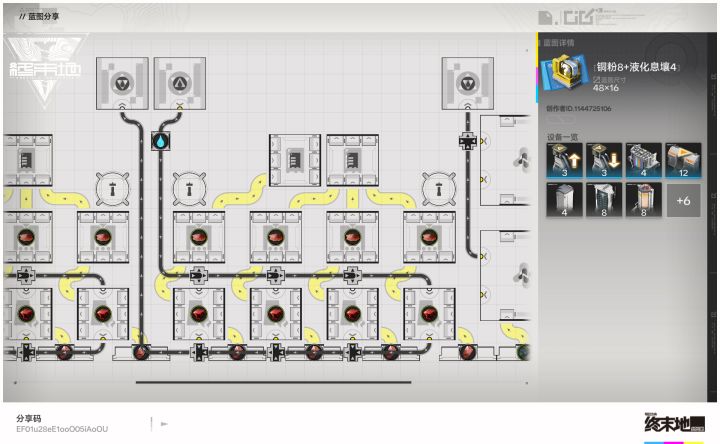The height and width of the screenshot is (444, 720).
Task: Select depot port at far right top
Action: (467, 84)
